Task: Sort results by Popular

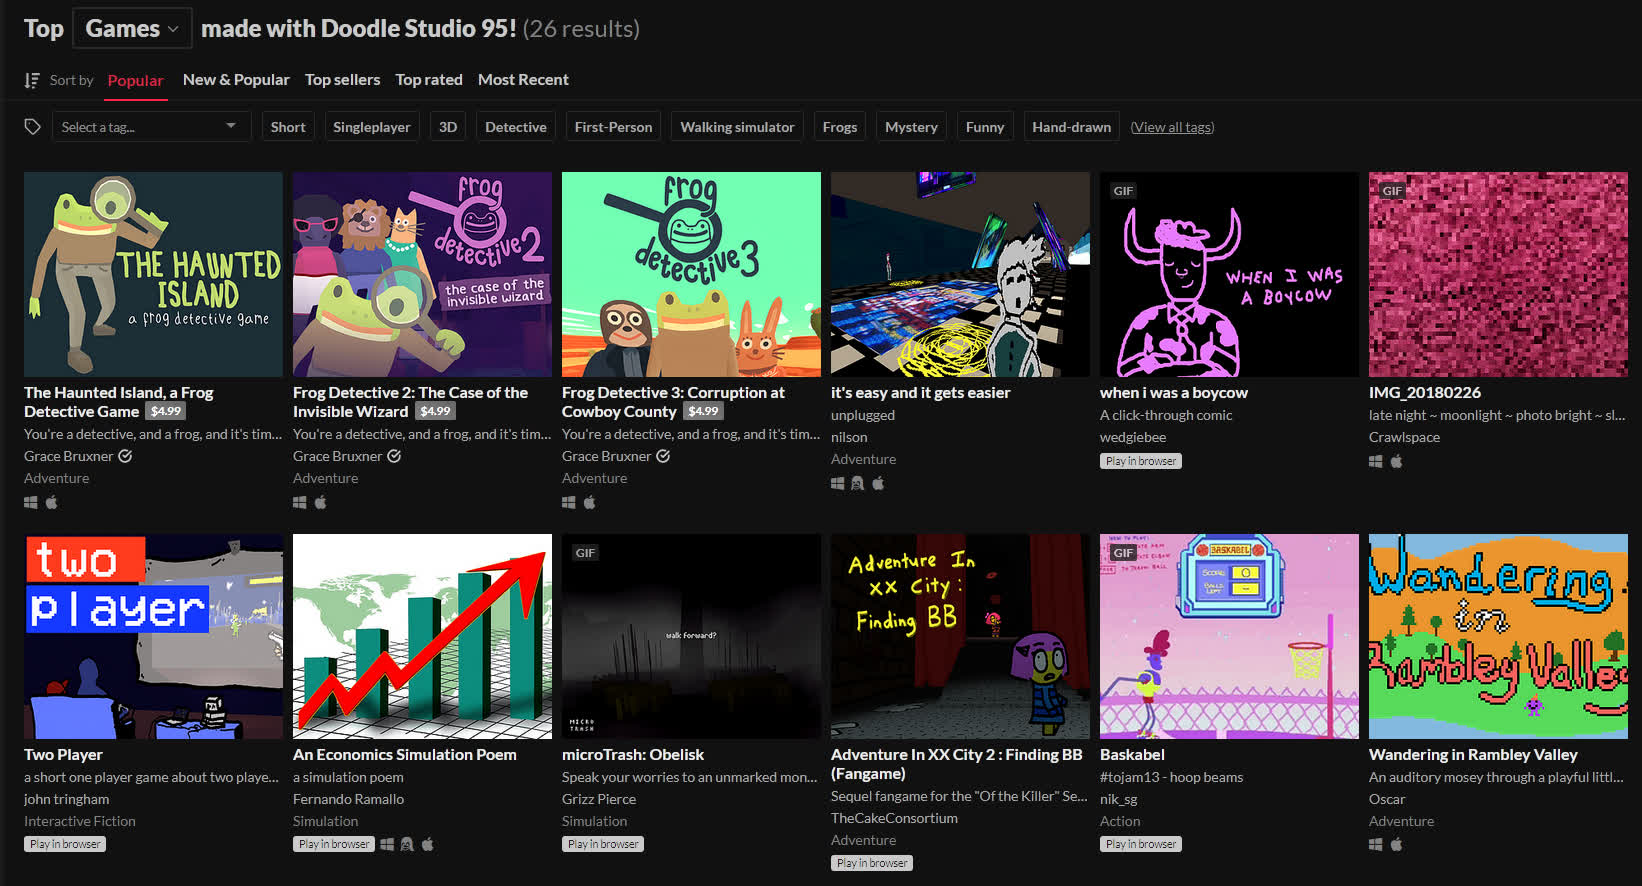Action: (136, 80)
